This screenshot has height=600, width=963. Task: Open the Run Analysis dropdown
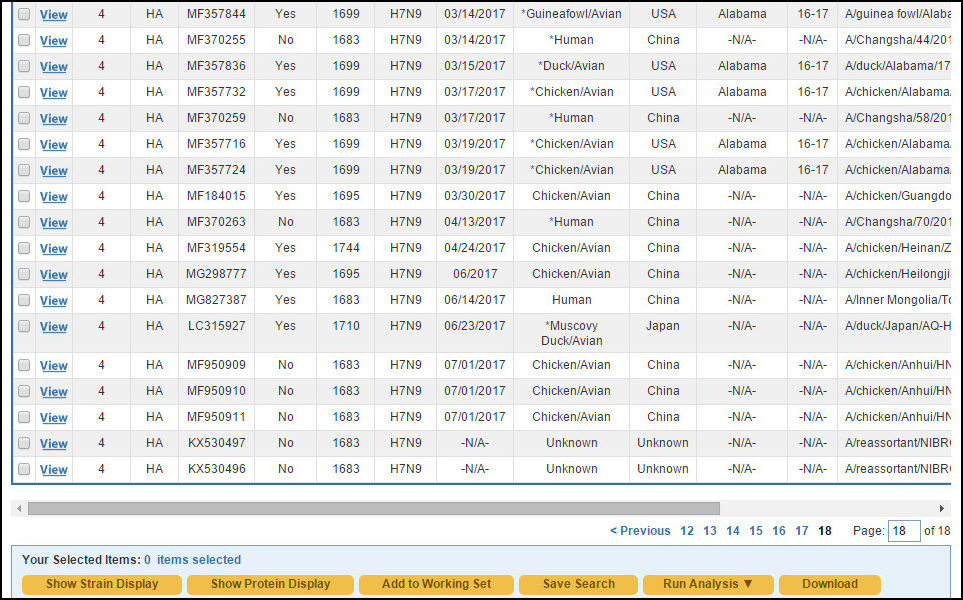(x=708, y=584)
